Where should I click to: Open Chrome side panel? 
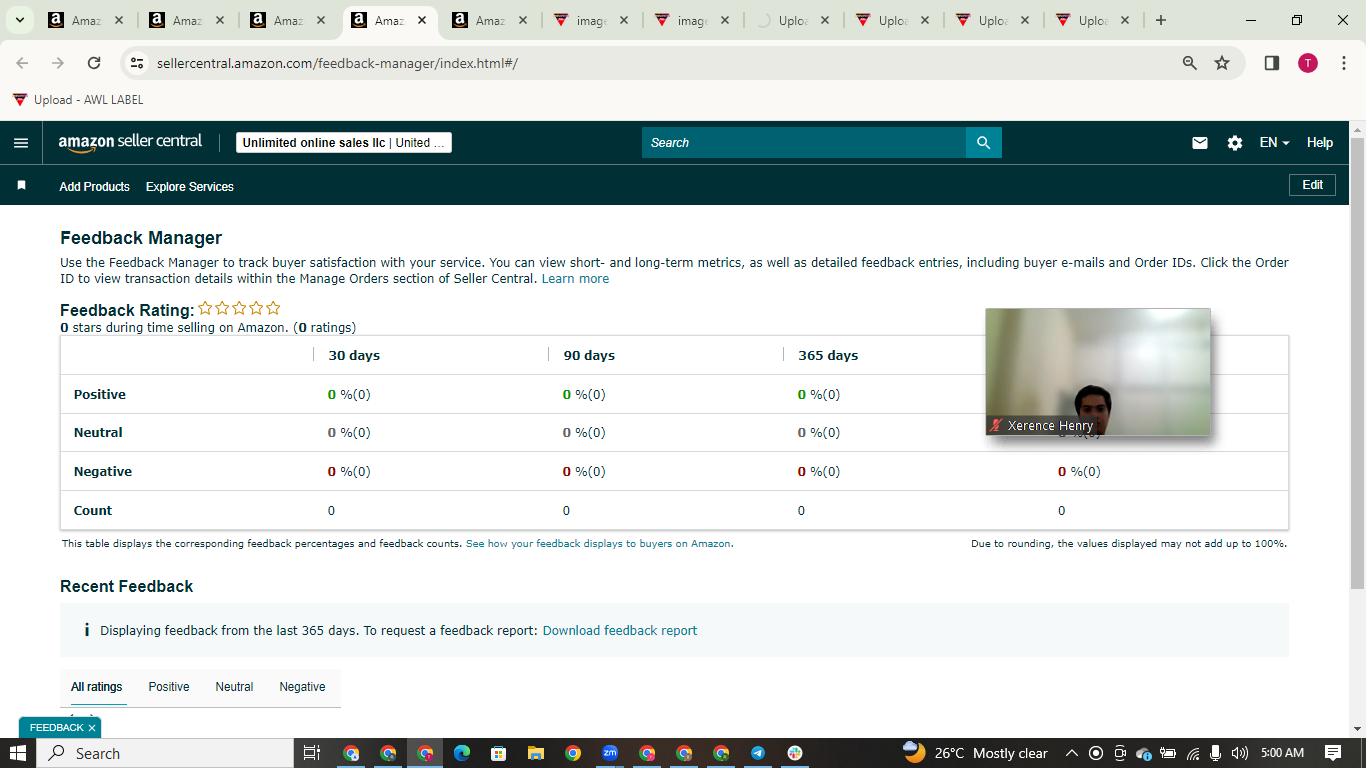(1272, 63)
